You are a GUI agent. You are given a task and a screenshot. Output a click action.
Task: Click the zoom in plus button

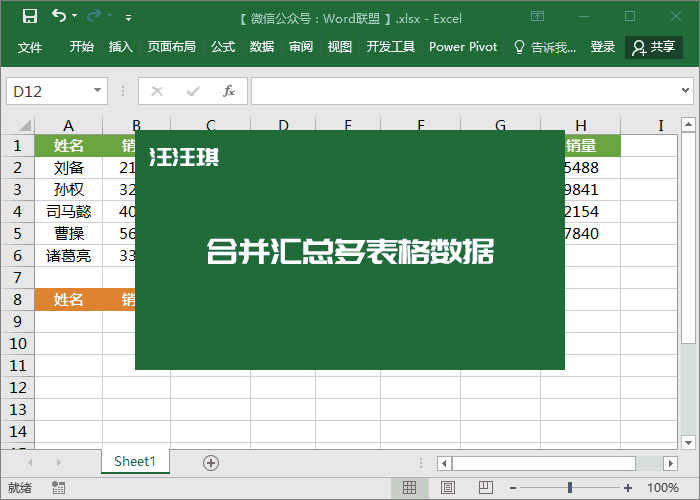pos(628,488)
